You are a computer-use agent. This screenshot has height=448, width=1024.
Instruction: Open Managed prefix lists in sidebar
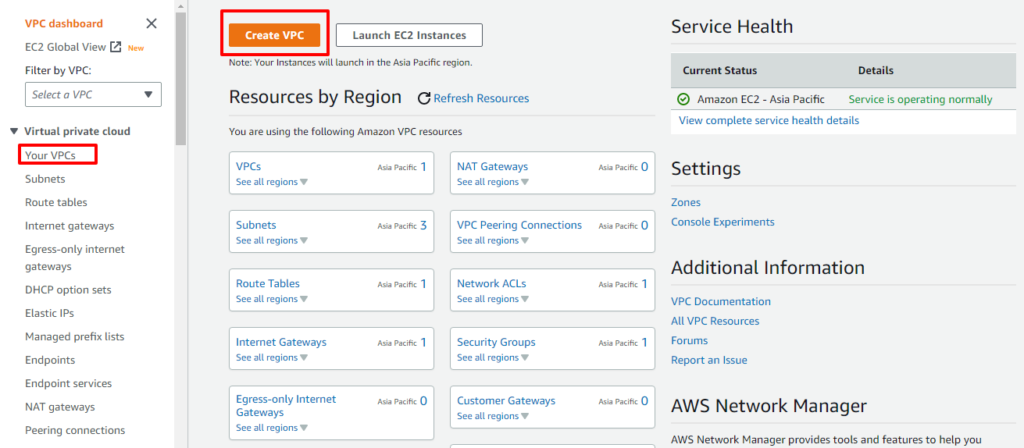74,337
